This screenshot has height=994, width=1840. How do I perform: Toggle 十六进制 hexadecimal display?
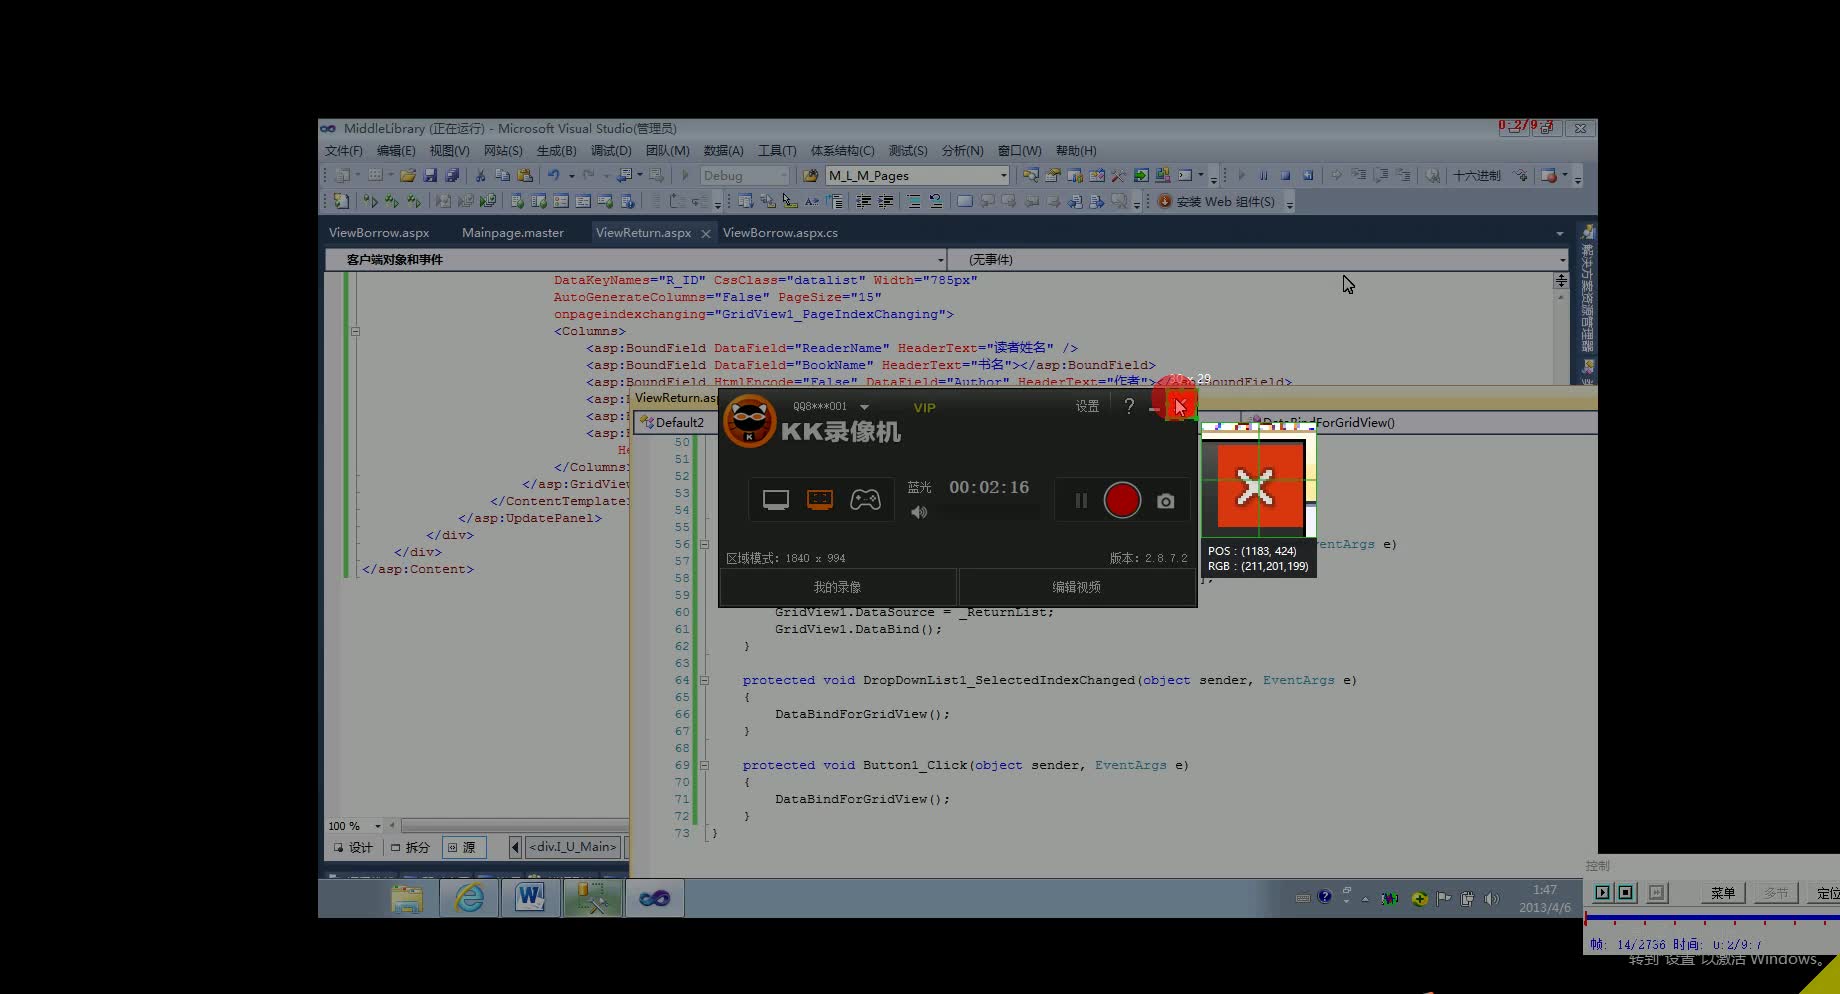click(x=1477, y=176)
